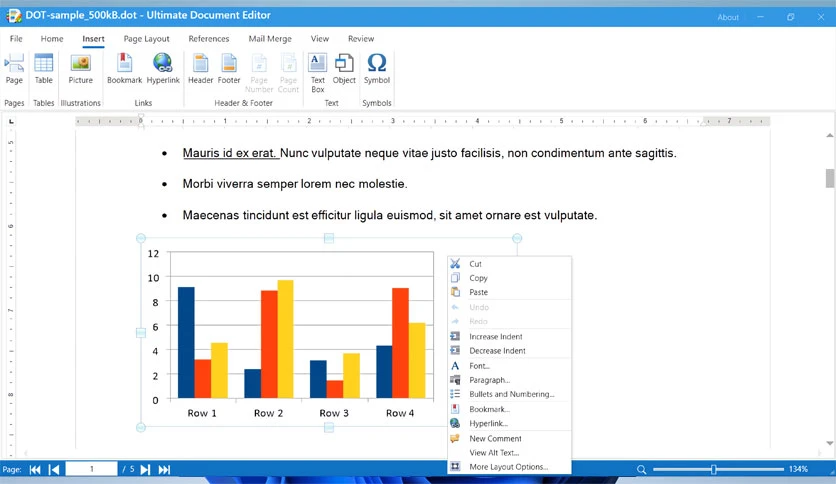The width and height of the screenshot is (836, 484).
Task: Click the zoom magnifier icon
Action: 641,470
